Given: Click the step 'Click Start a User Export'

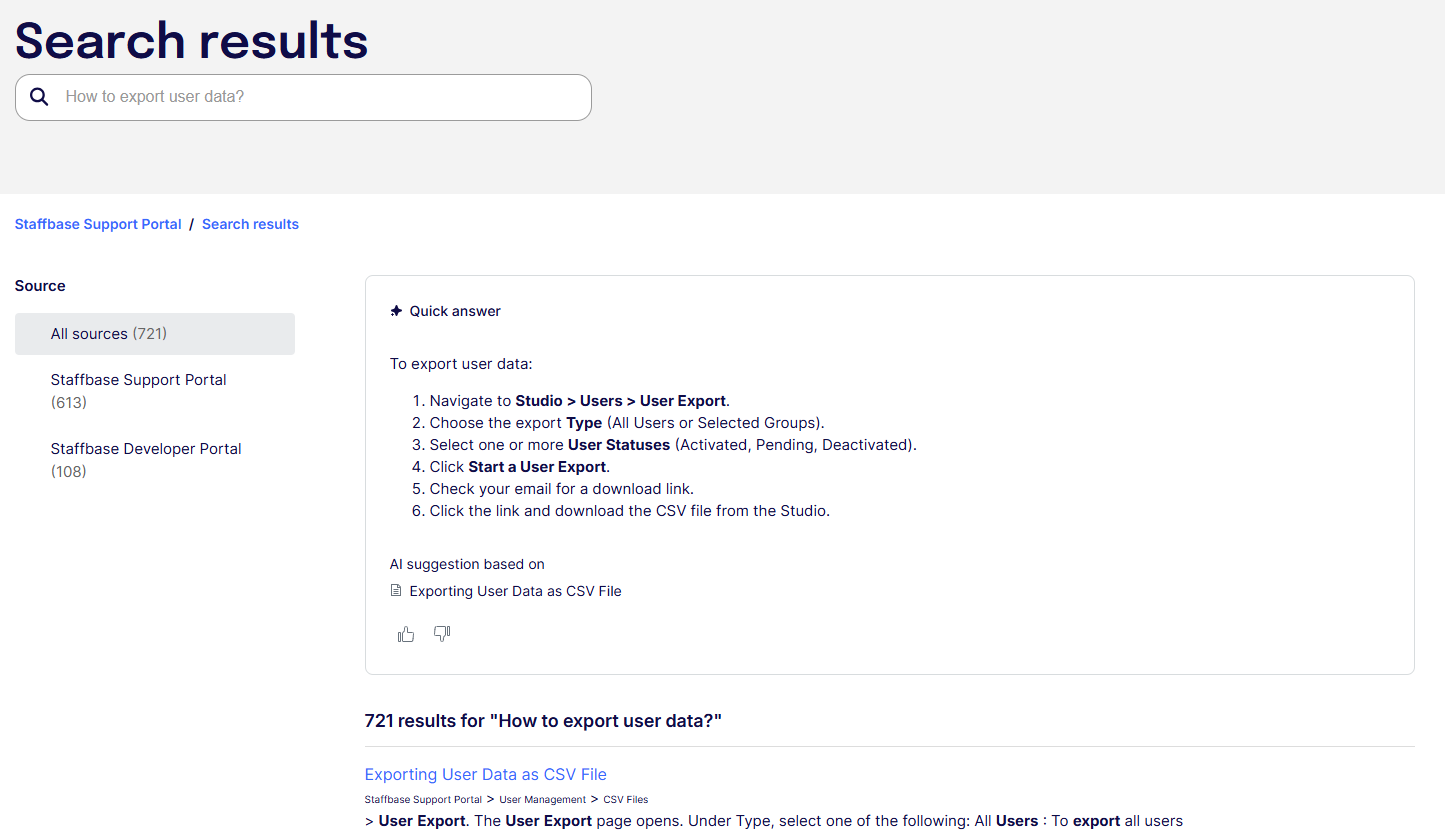Looking at the screenshot, I should (x=520, y=467).
